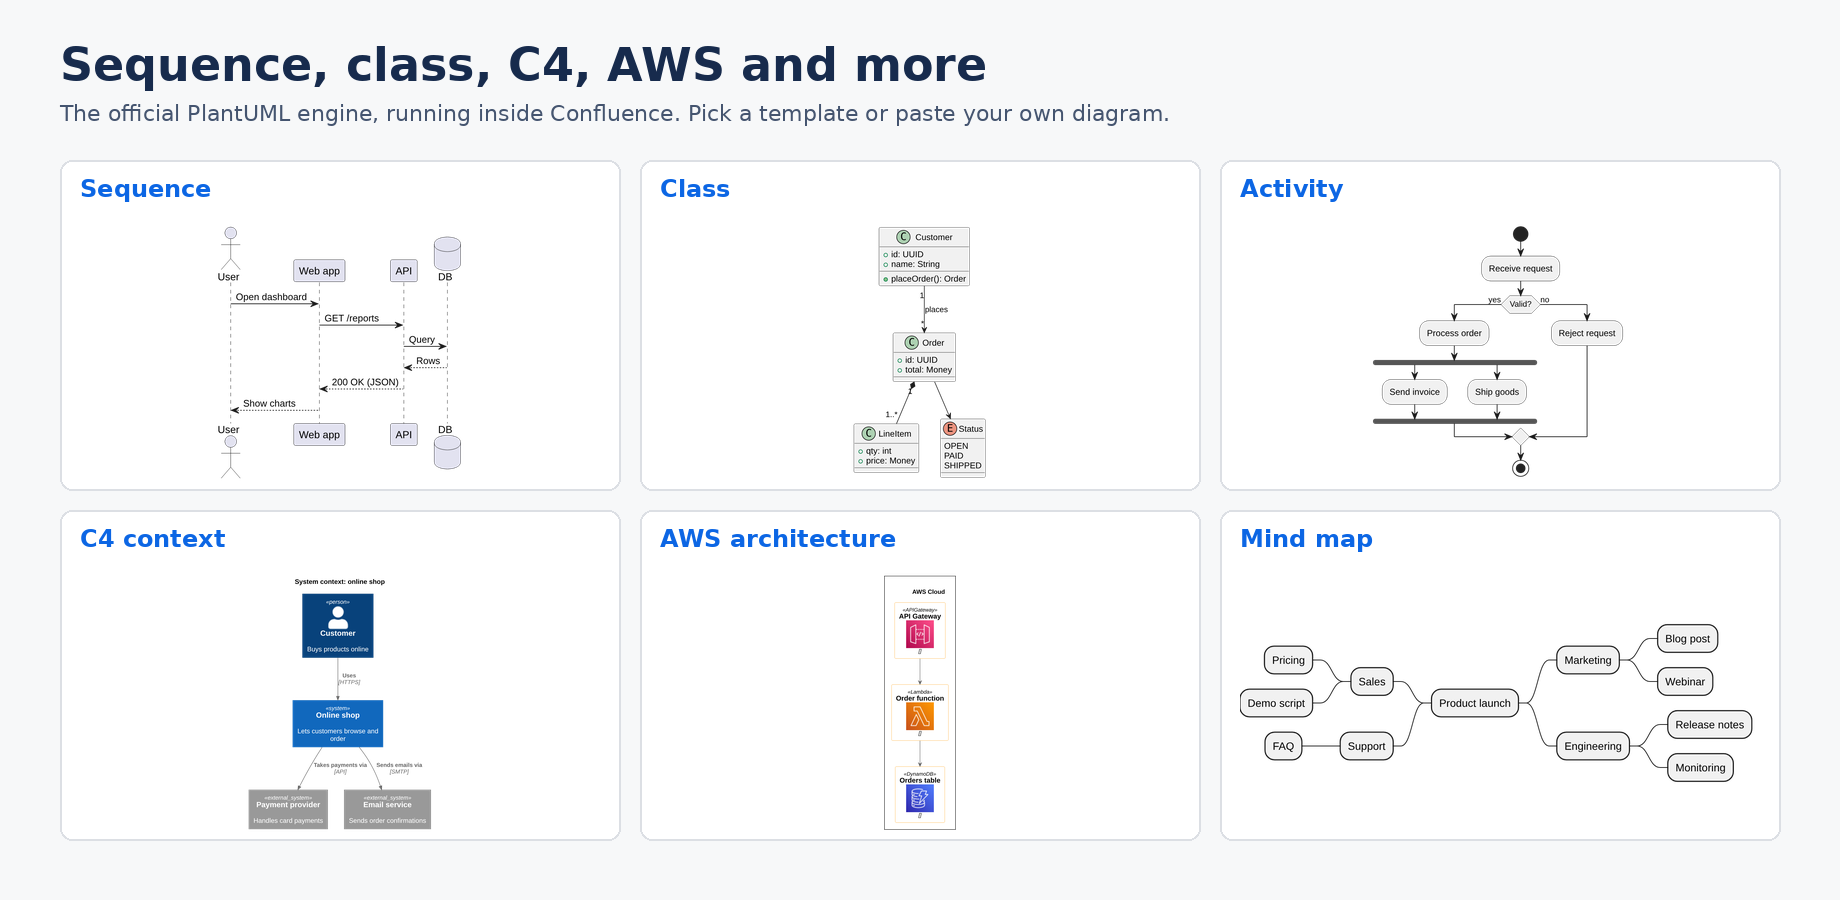Click the Support mind map node
This screenshot has width=1840, height=900.
point(1367,746)
